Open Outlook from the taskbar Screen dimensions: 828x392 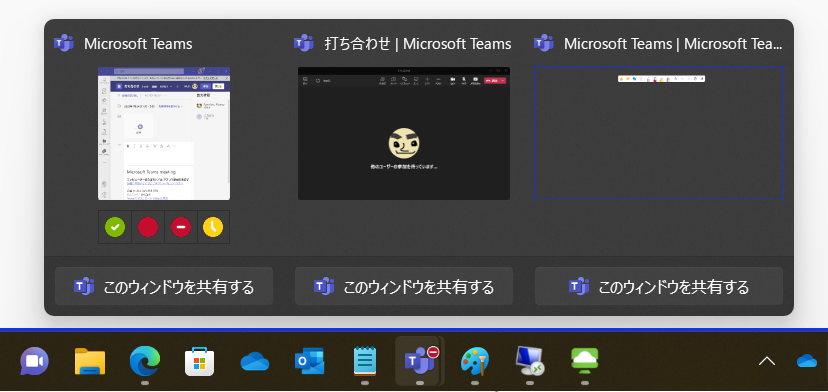[x=309, y=362]
